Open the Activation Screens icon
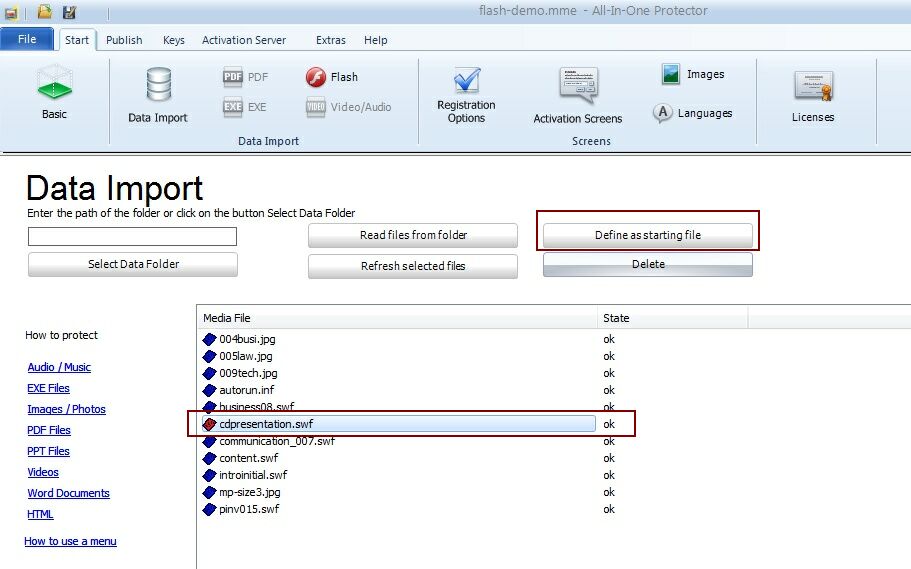 click(x=578, y=87)
